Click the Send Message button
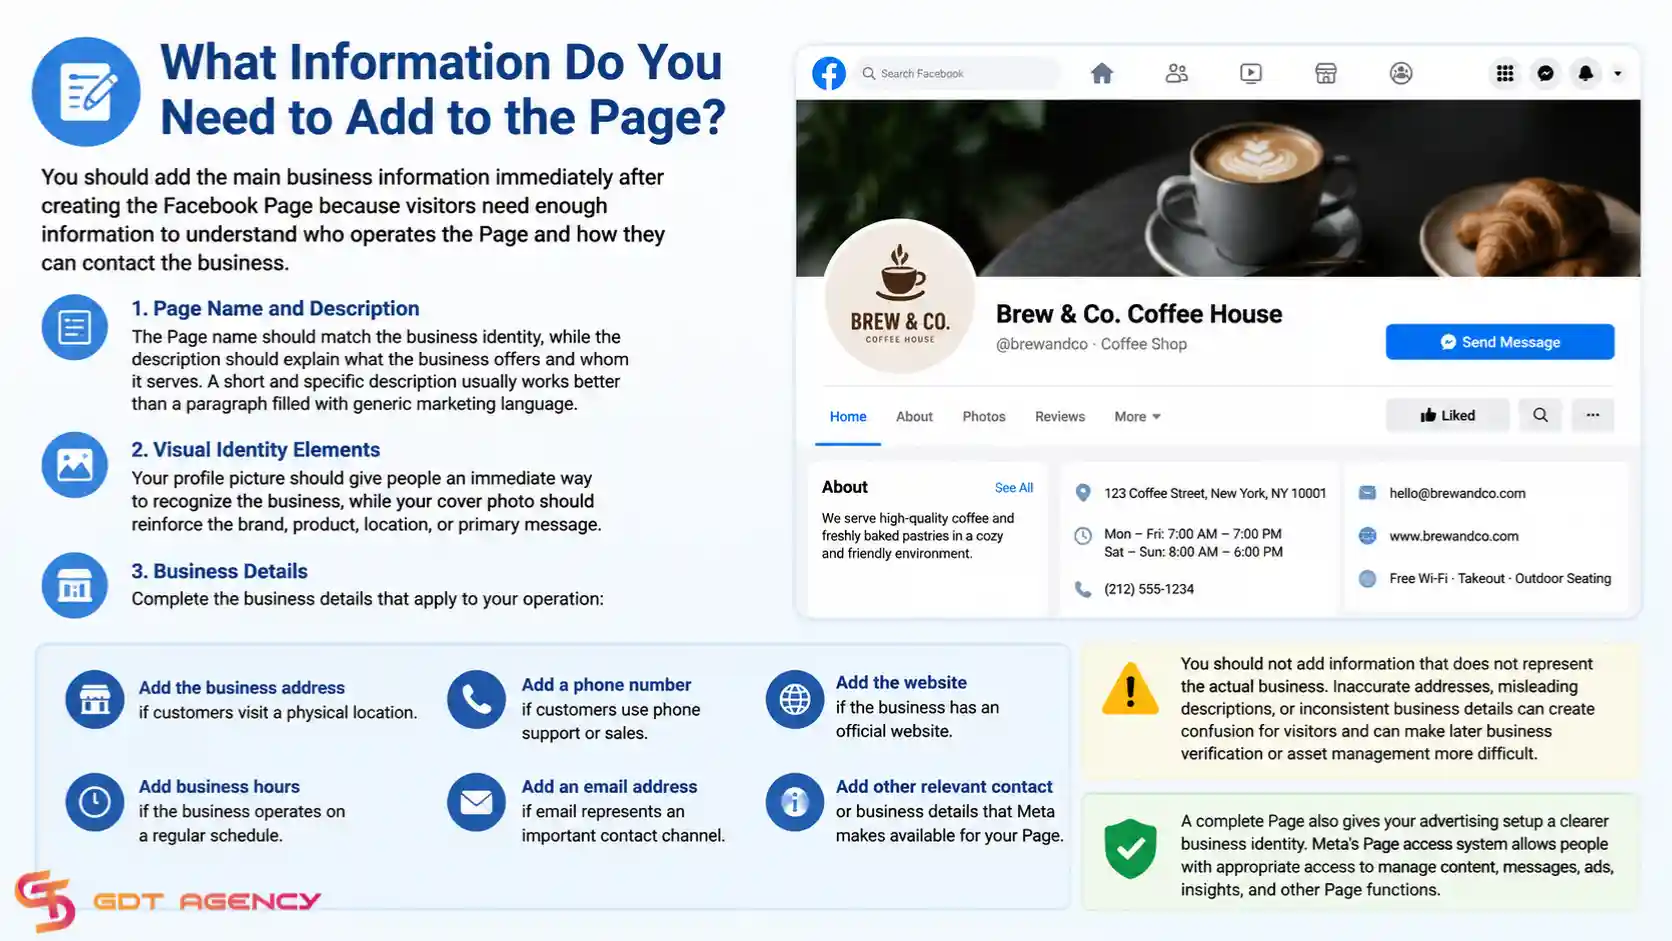The width and height of the screenshot is (1672, 941). point(1499,342)
